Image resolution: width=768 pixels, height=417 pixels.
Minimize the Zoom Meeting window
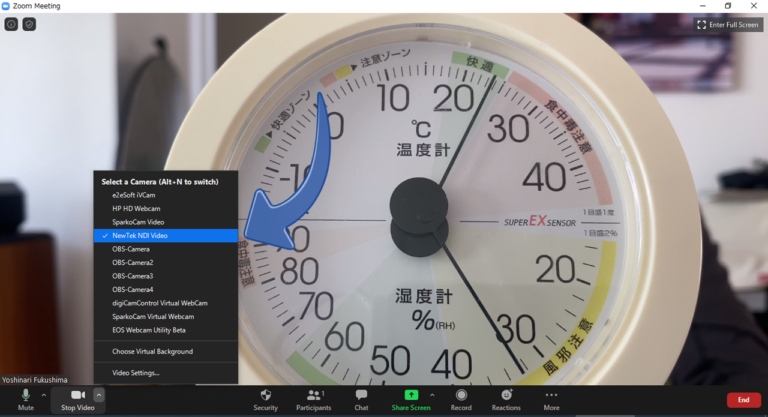703,6
